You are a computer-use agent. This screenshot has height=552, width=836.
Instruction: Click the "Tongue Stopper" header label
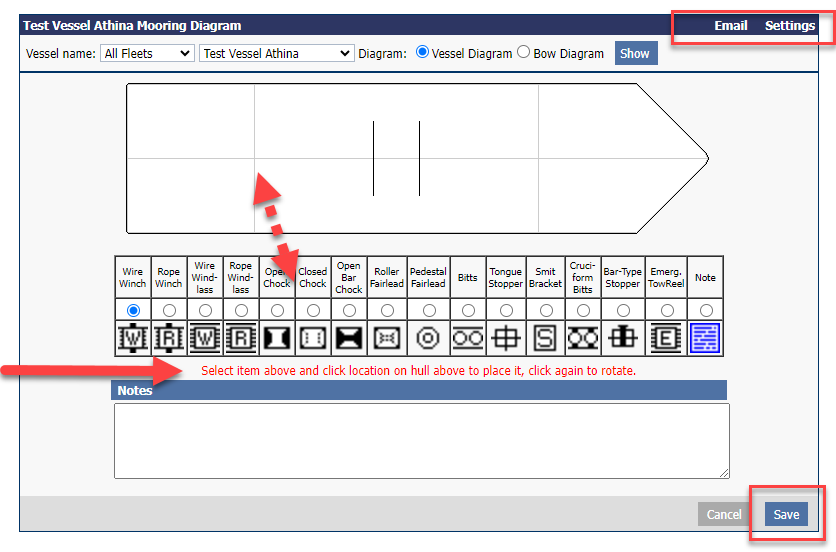click(505, 277)
